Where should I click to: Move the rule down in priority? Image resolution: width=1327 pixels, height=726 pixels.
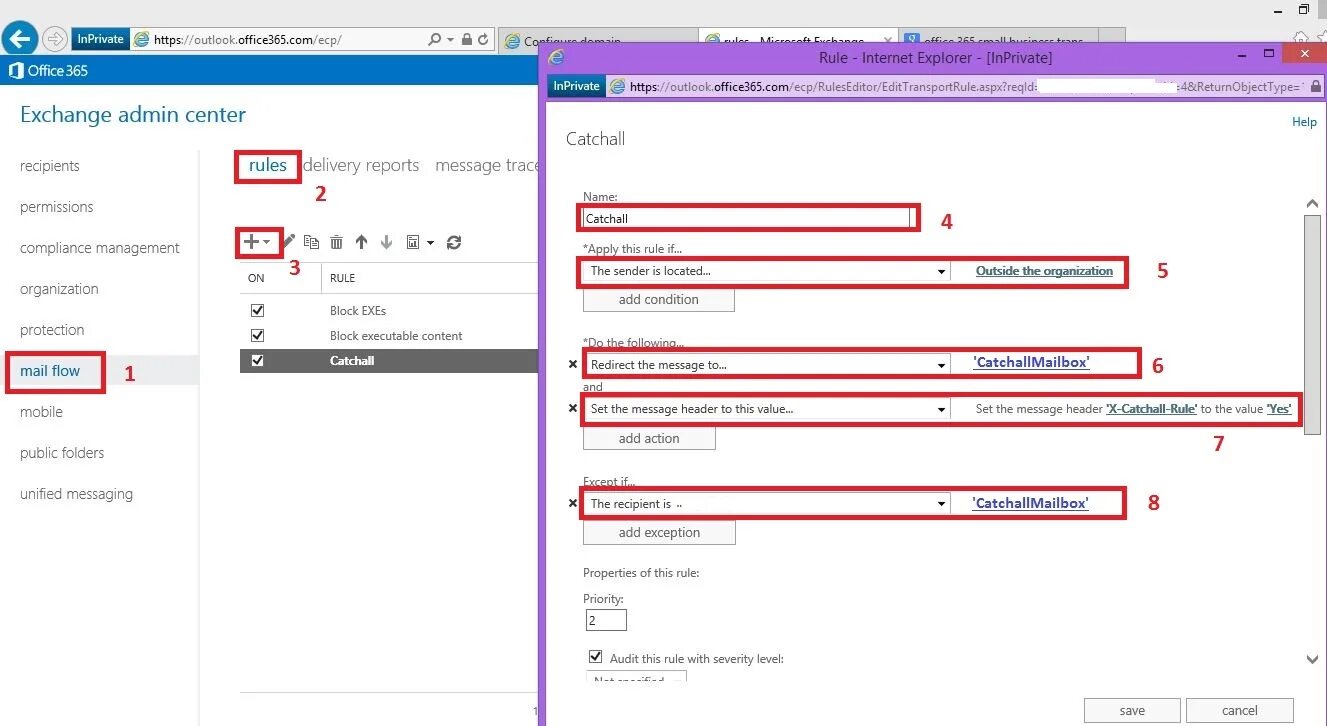[386, 242]
